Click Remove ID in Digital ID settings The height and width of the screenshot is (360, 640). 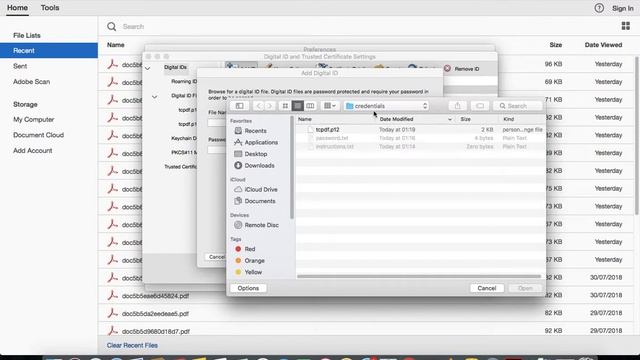click(x=462, y=69)
